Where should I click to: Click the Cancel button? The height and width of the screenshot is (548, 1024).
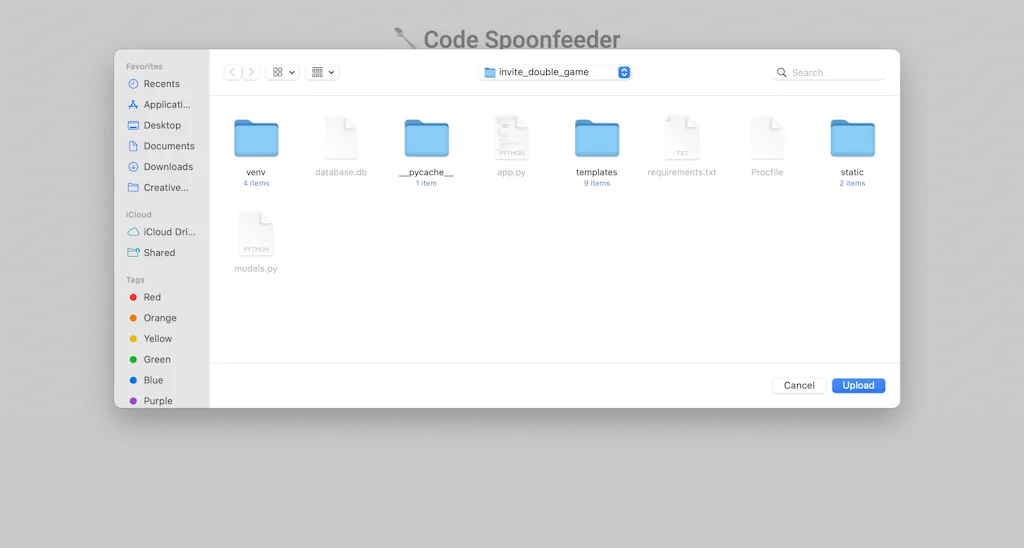click(799, 385)
